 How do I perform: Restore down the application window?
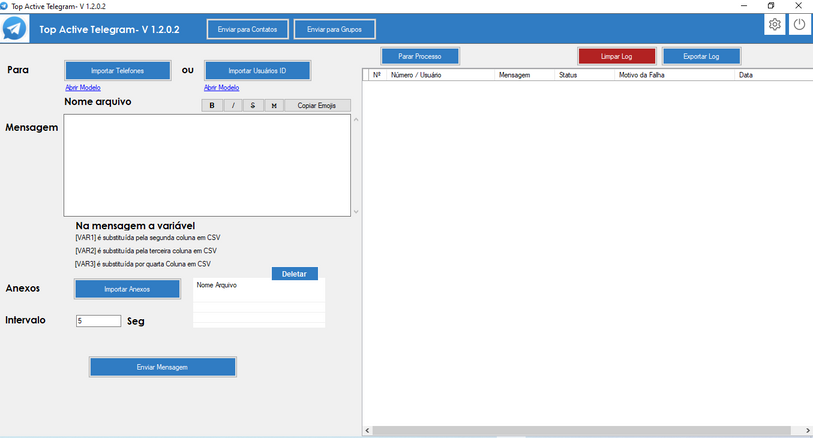(x=771, y=6)
